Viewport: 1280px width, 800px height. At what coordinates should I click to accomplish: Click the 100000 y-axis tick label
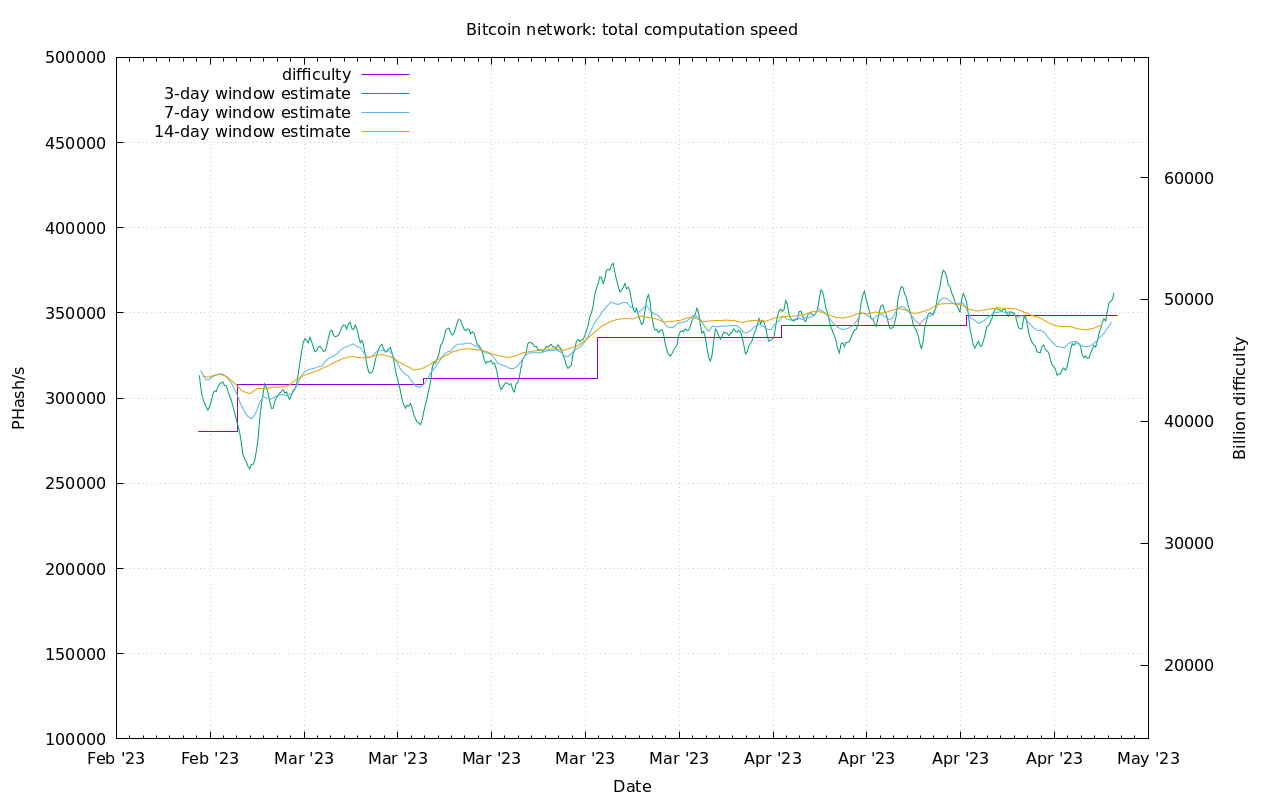(75, 740)
